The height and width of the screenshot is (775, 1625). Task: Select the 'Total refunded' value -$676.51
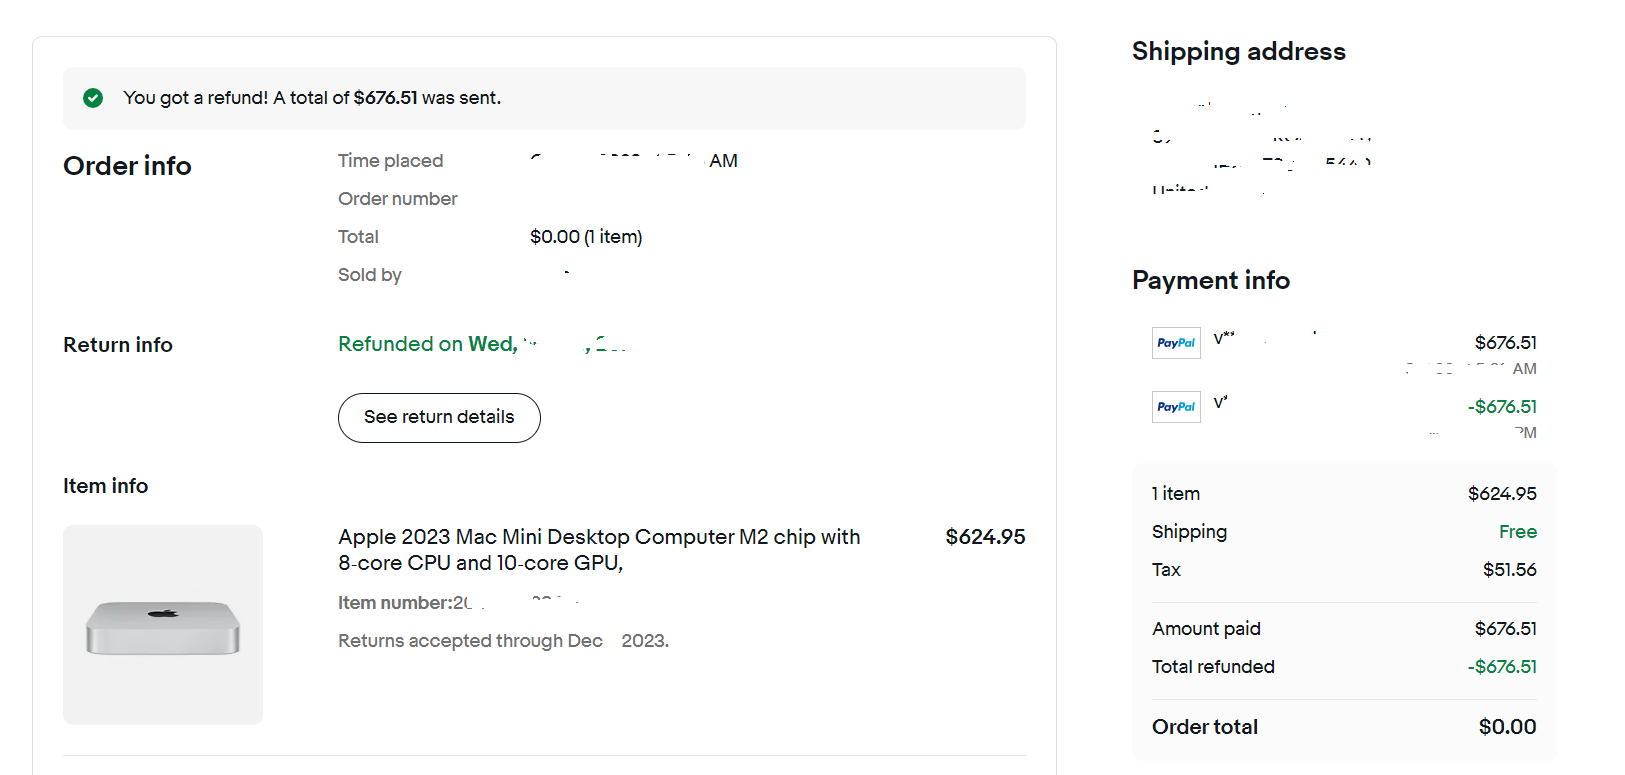pos(1502,667)
